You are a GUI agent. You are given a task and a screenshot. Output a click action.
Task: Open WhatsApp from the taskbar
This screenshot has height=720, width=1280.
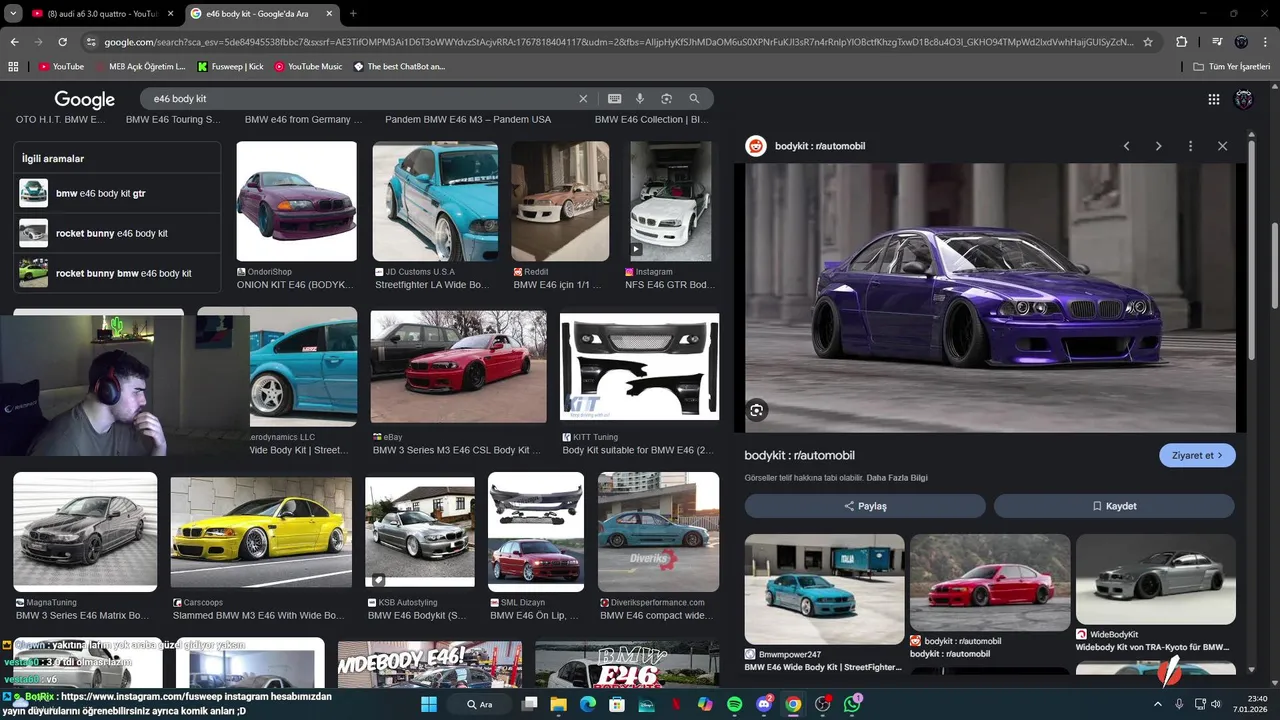(x=852, y=704)
